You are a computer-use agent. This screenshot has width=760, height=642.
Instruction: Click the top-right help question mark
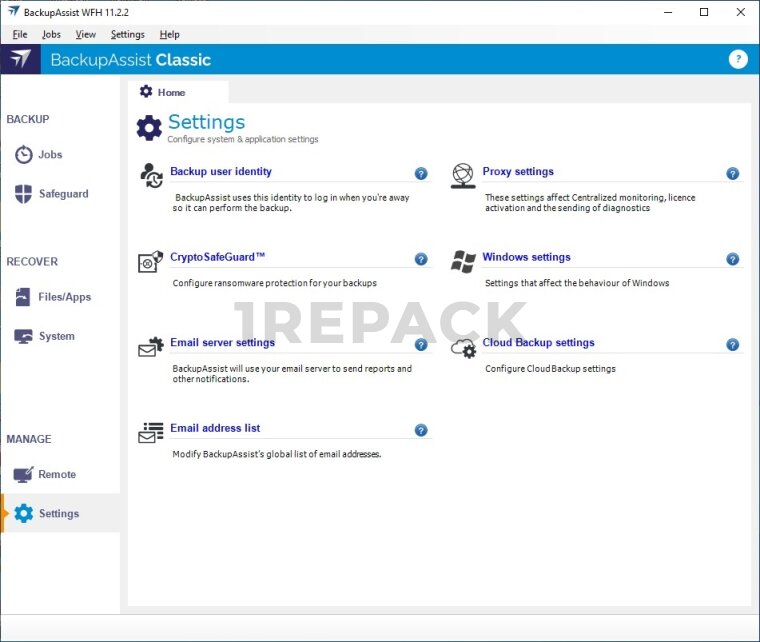[738, 59]
